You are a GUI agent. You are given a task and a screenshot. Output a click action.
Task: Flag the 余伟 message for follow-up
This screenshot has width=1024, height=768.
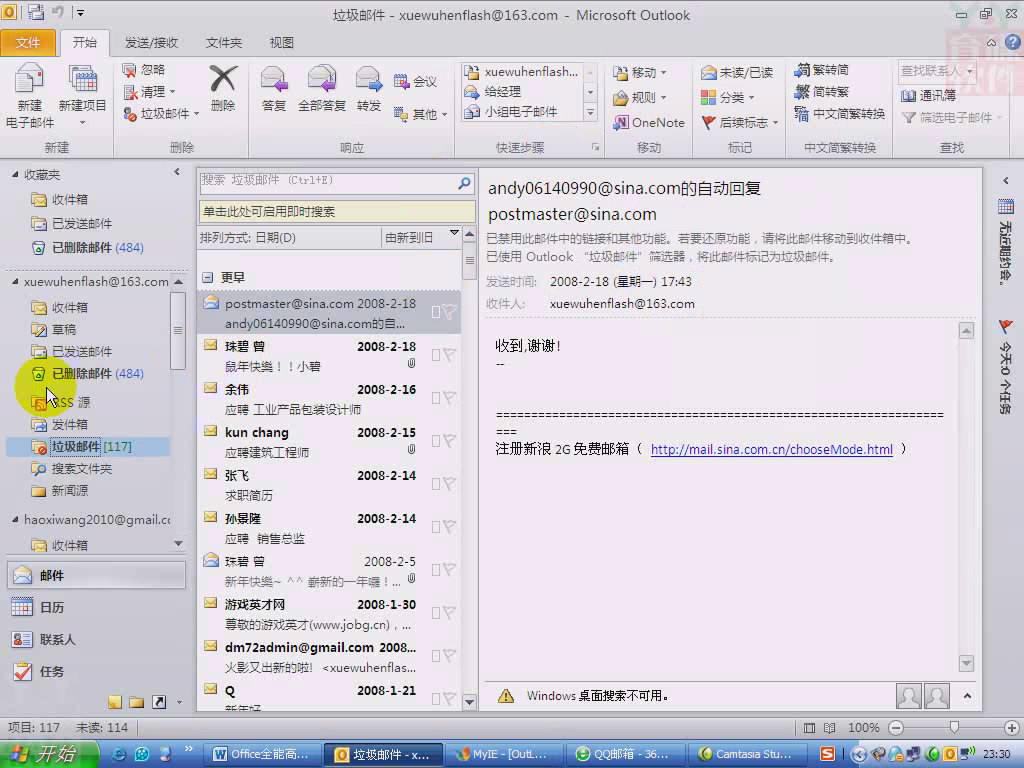click(449, 398)
